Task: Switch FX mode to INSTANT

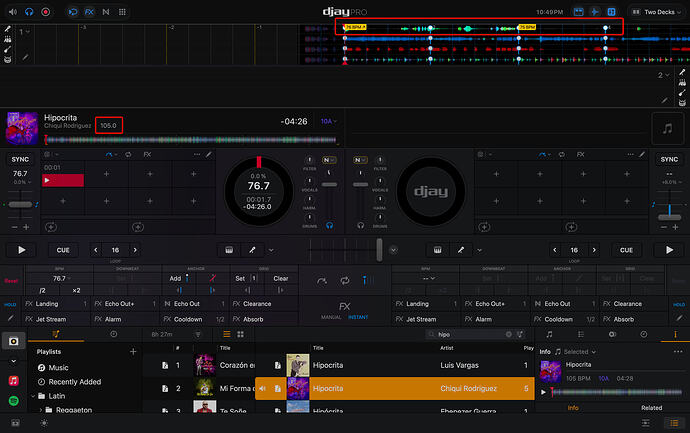Action: (358, 317)
